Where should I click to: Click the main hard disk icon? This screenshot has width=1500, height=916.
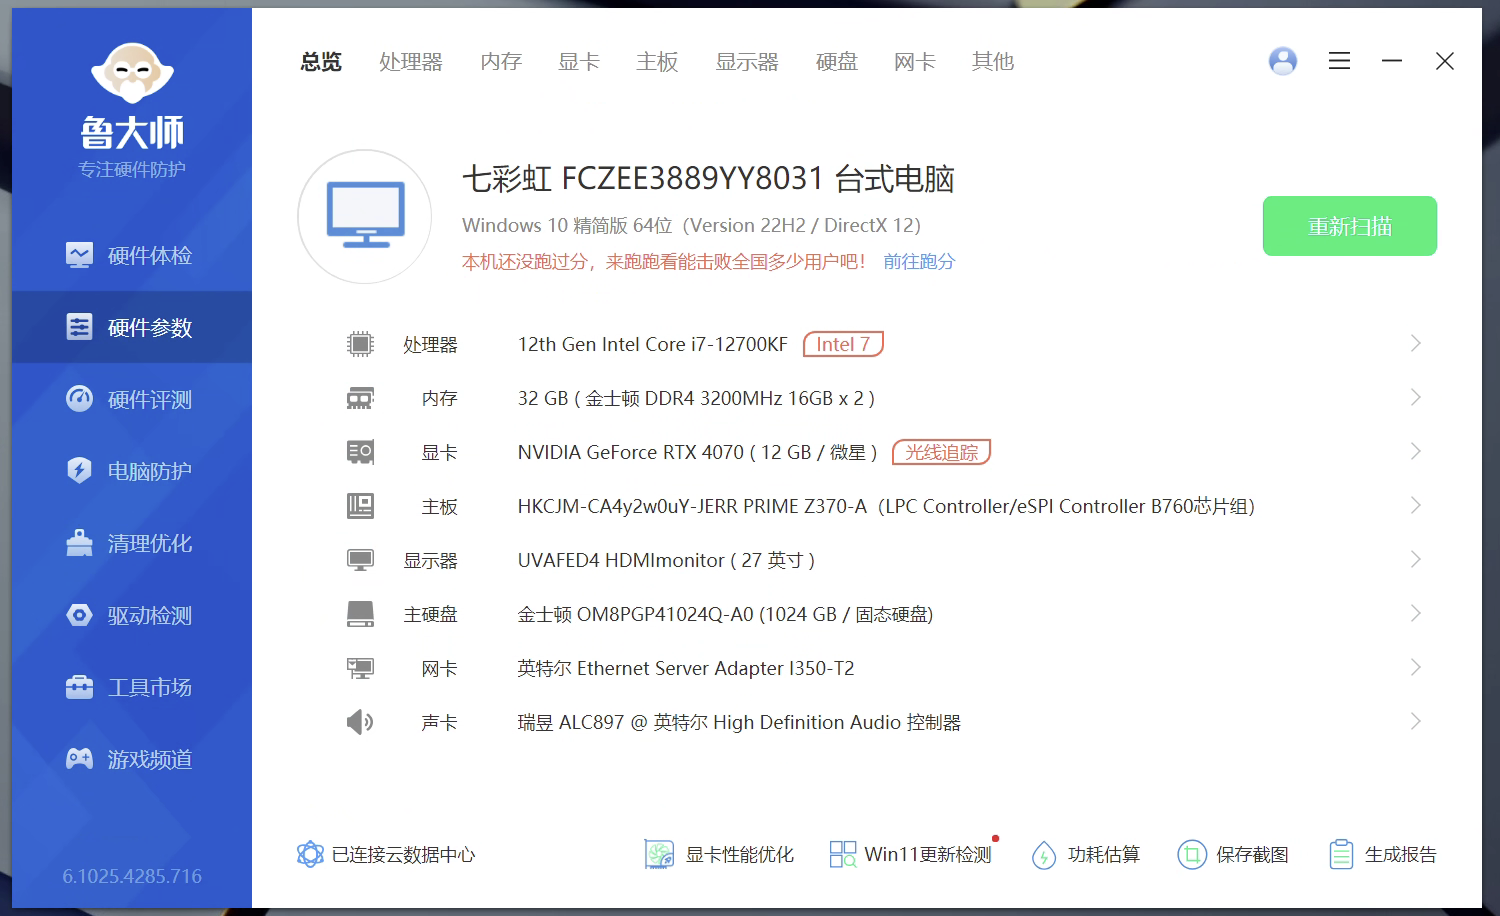click(x=360, y=614)
